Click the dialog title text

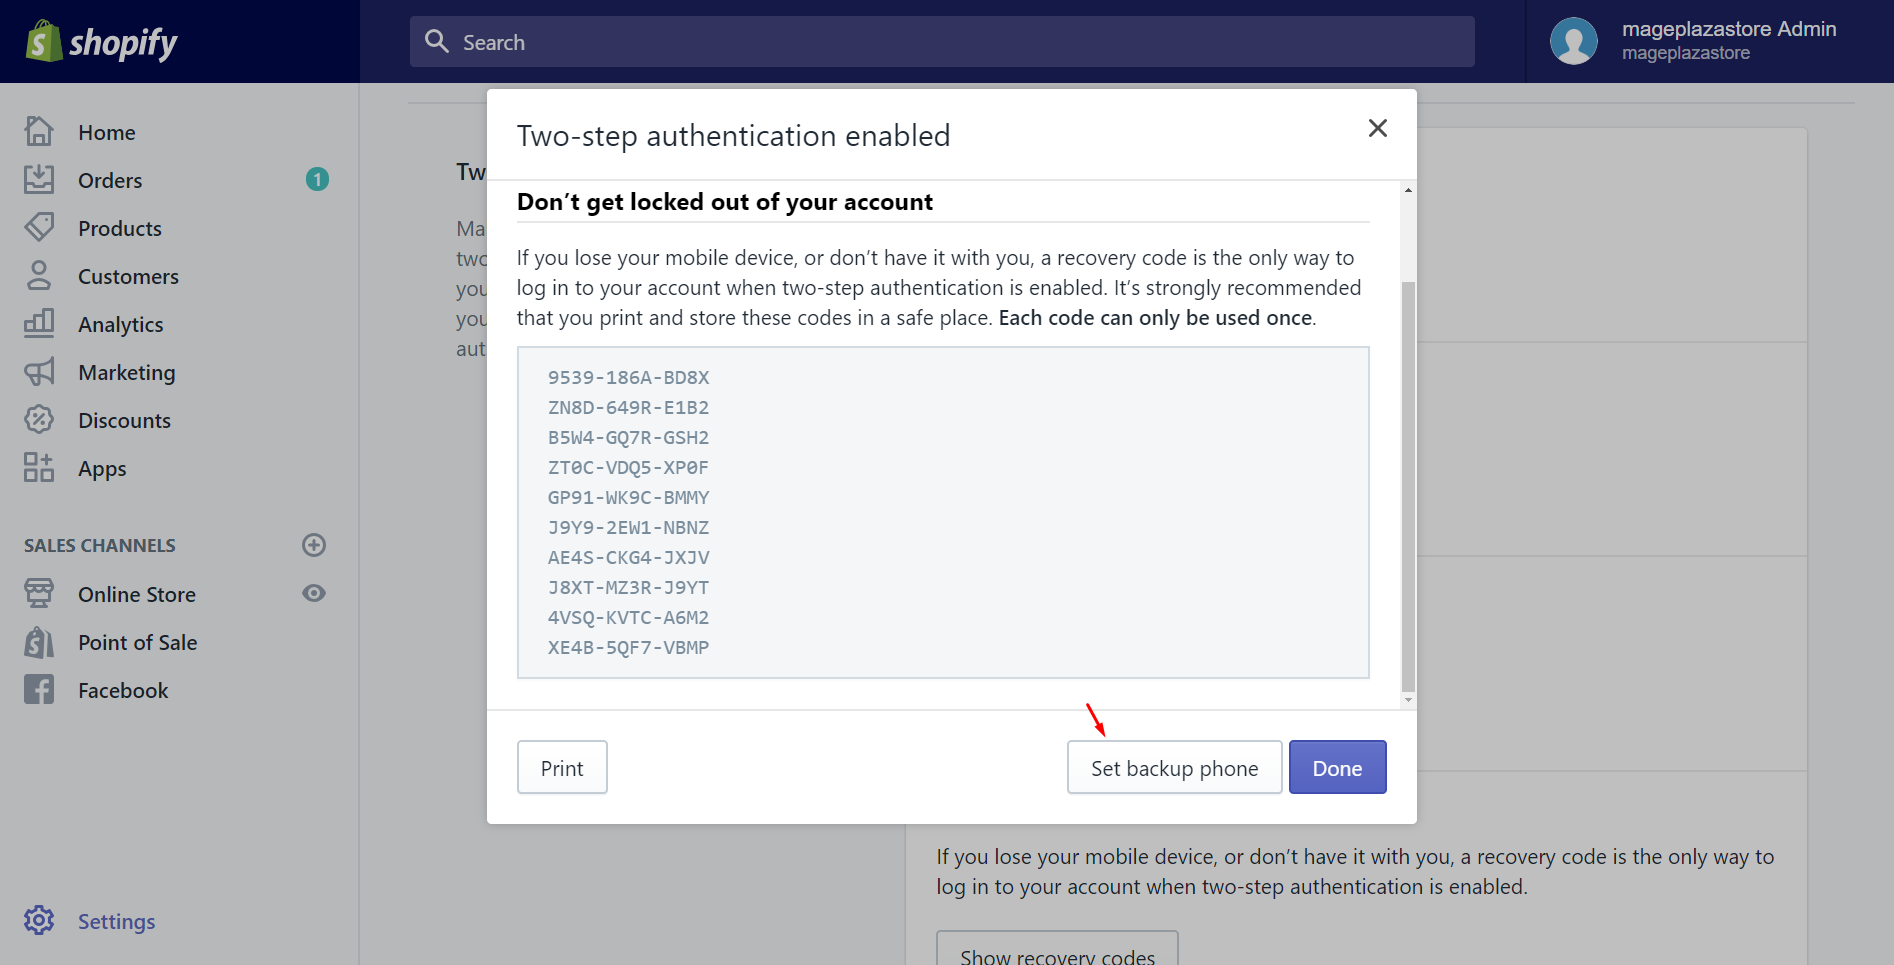point(733,135)
